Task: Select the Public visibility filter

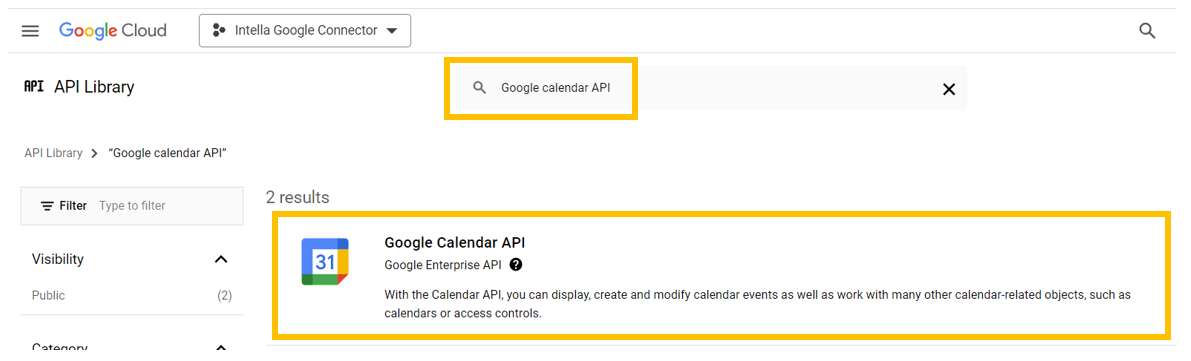Action: (49, 295)
